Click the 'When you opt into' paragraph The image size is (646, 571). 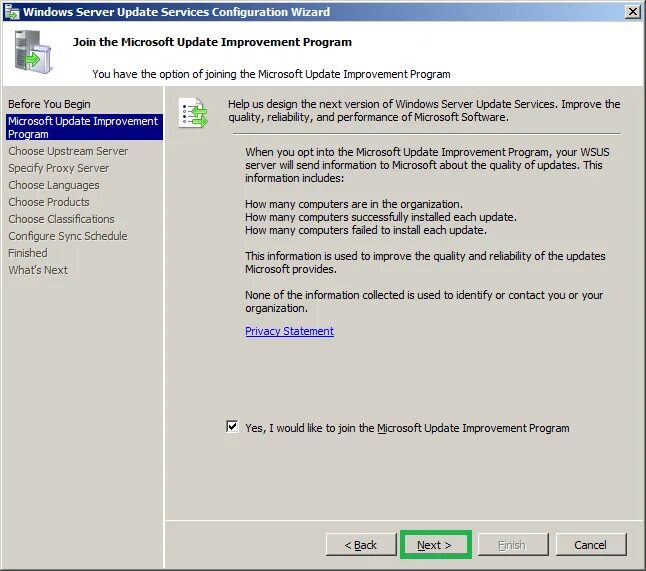coord(427,165)
